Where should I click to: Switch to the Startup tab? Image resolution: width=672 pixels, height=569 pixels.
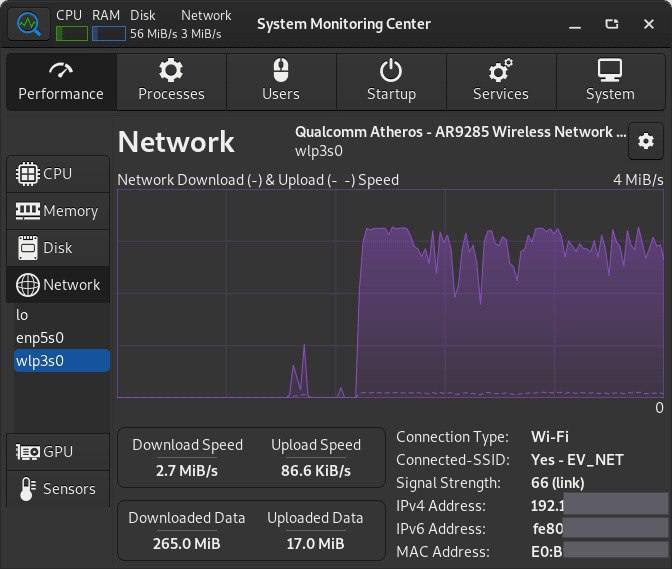point(391,82)
